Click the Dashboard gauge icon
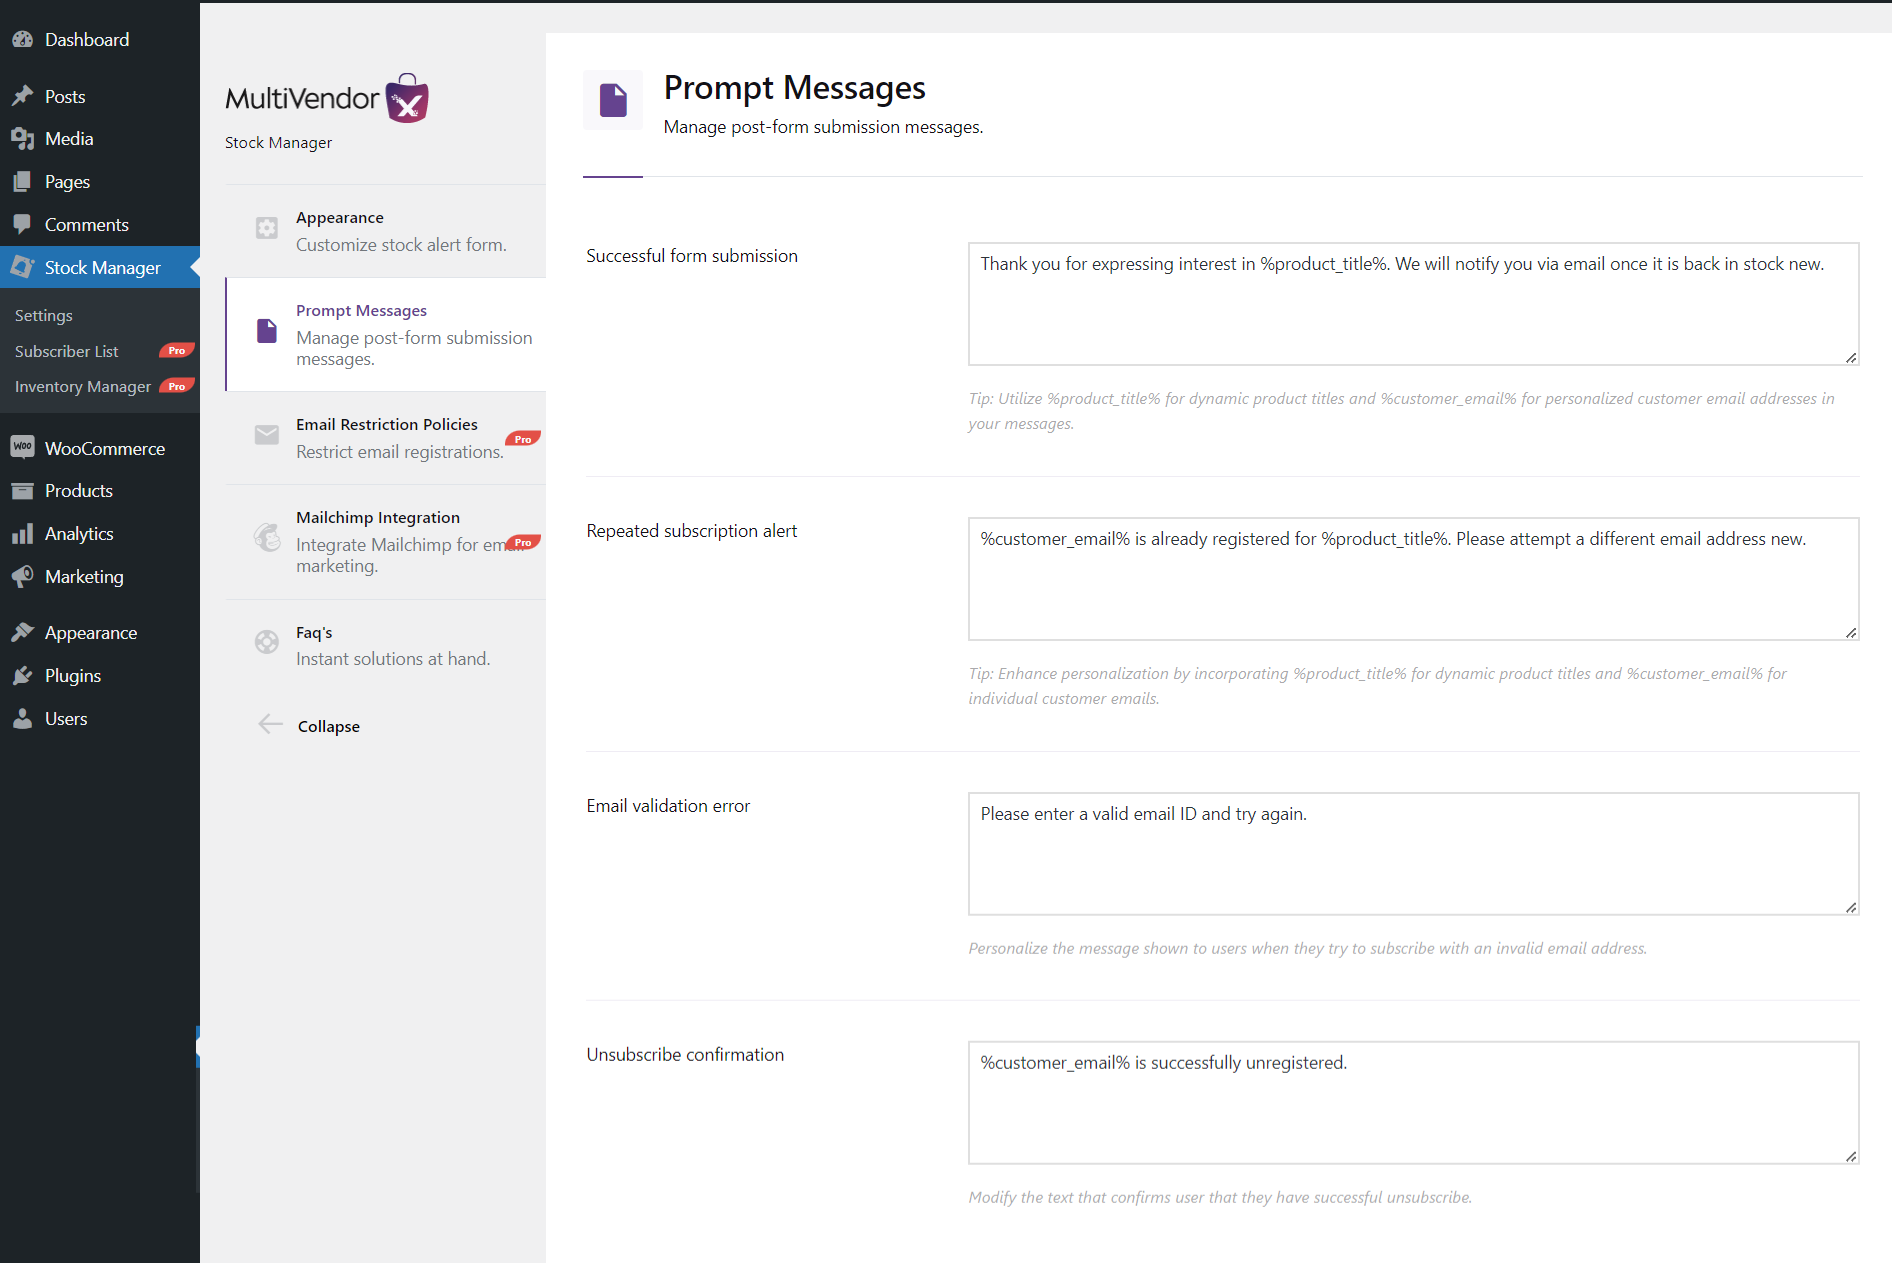The image size is (1892, 1263). [x=22, y=40]
